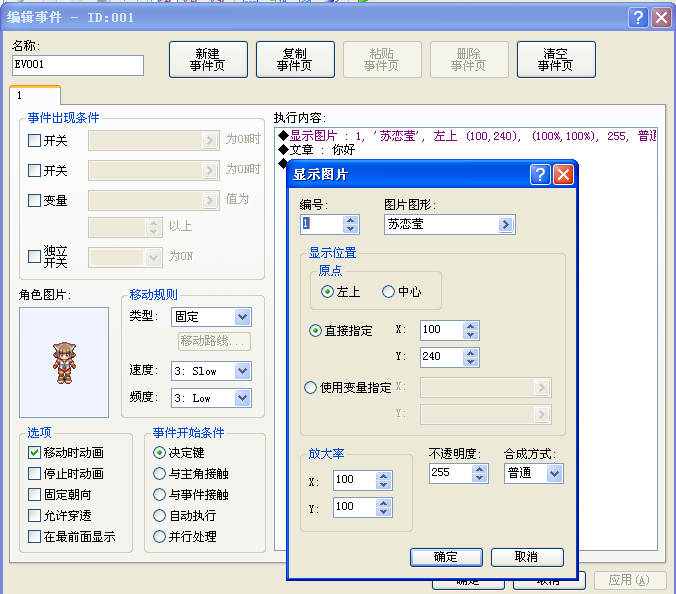Enable the 变量 condition checkbox
The image size is (676, 594).
(34, 200)
